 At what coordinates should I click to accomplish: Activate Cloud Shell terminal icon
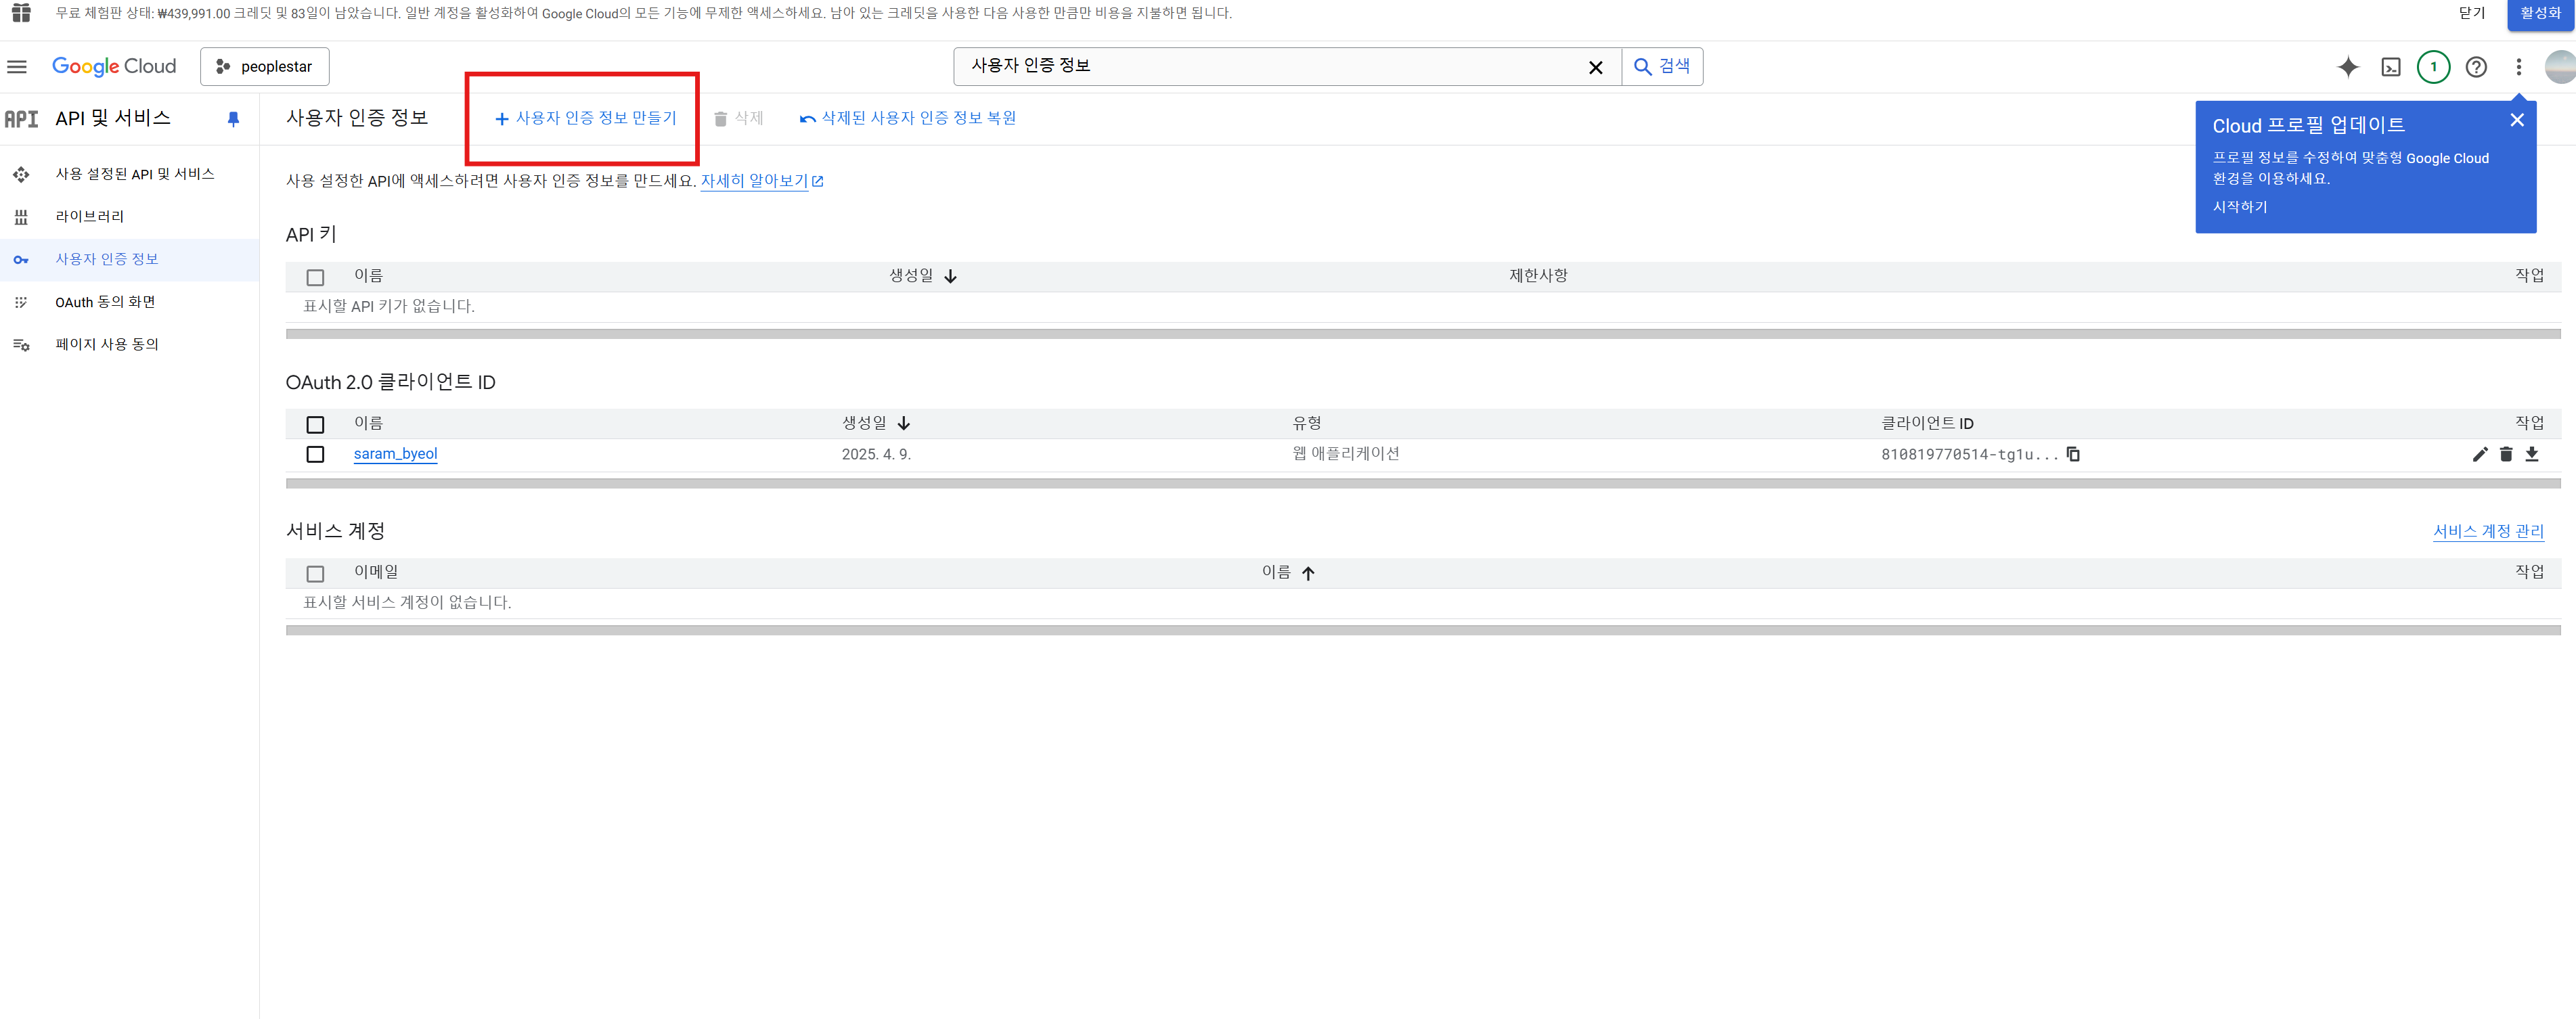coord(2390,67)
